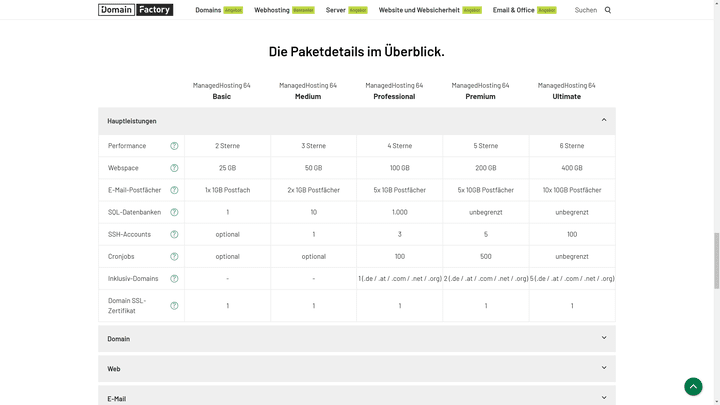
Task: Open the Inklusiv-Domains help icon
Action: click(x=174, y=279)
